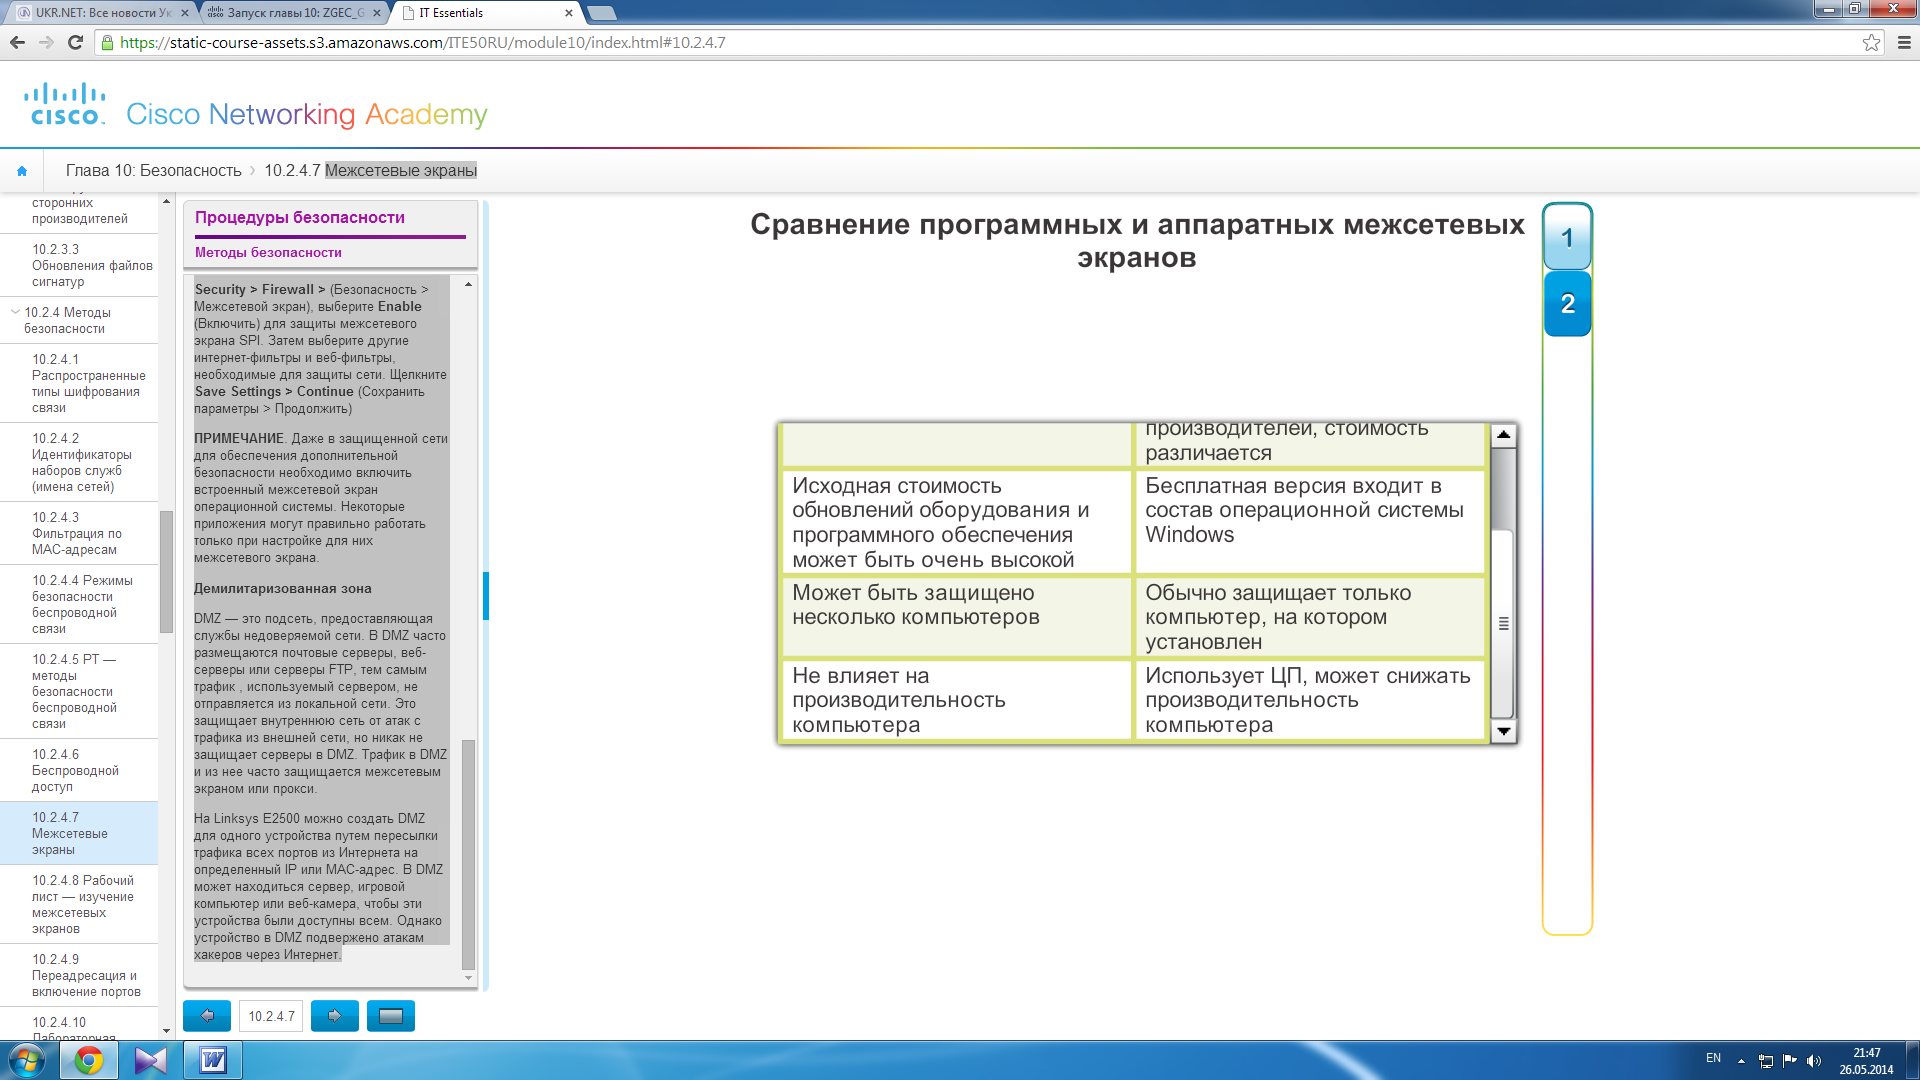Click cell 'Может быть защищено несколько компьютеров'
This screenshot has width=1920, height=1080.
point(956,616)
